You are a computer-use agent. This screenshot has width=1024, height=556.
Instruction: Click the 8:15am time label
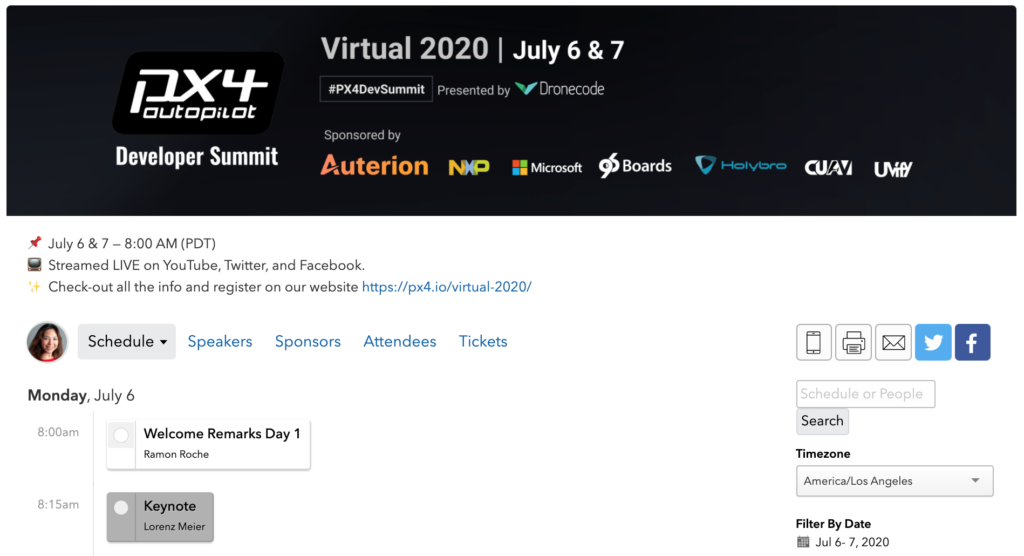click(x=58, y=504)
